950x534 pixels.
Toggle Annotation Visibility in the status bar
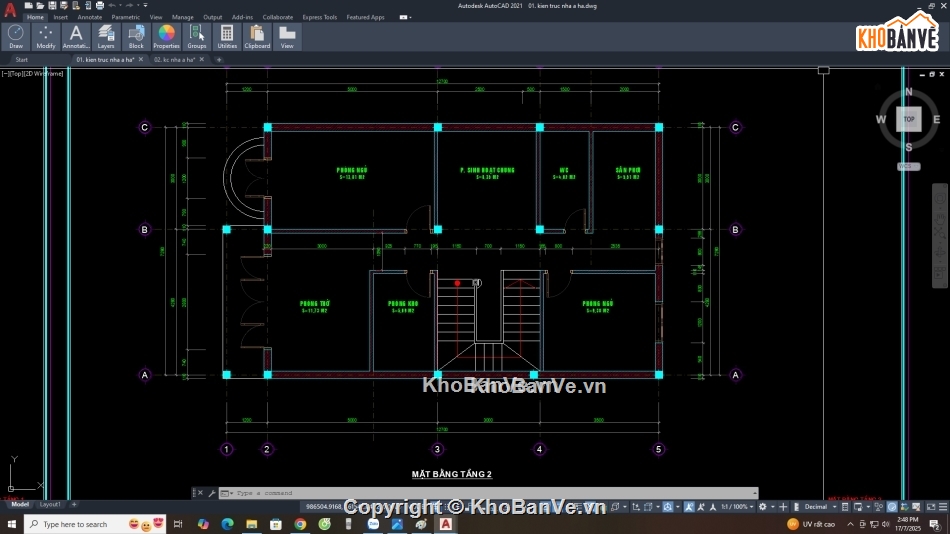click(x=689, y=507)
